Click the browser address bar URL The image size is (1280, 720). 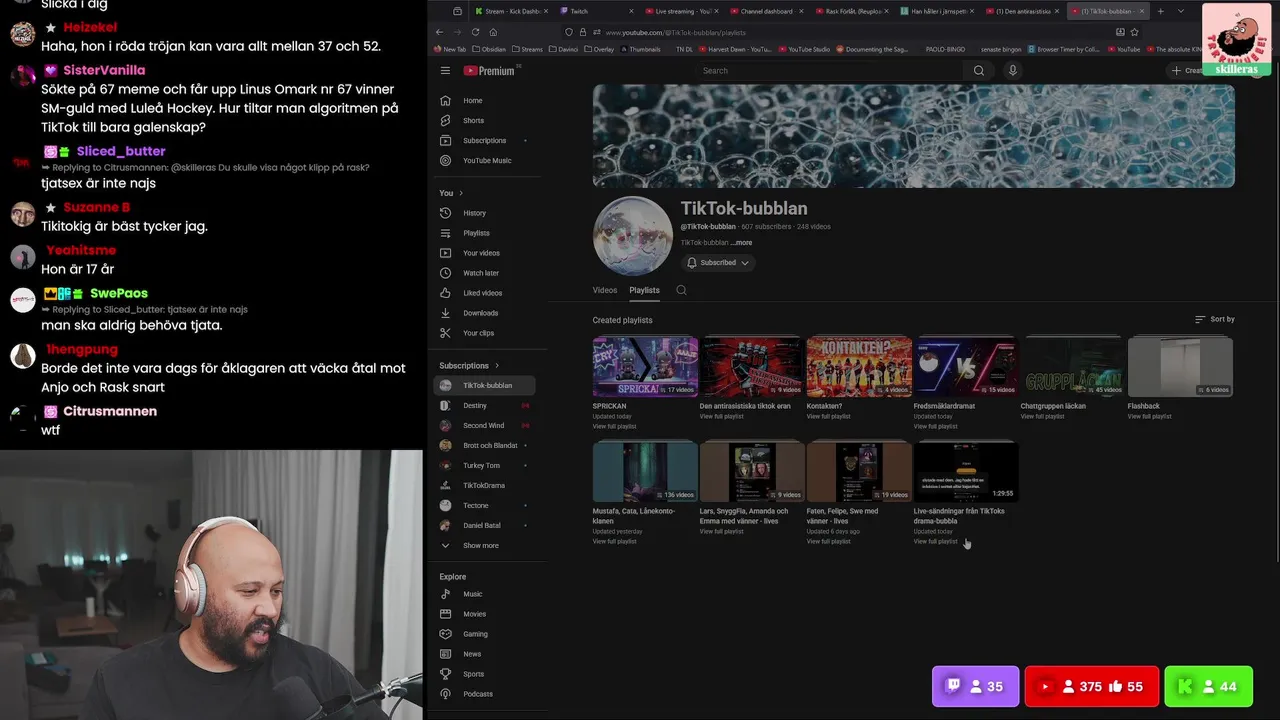click(675, 32)
